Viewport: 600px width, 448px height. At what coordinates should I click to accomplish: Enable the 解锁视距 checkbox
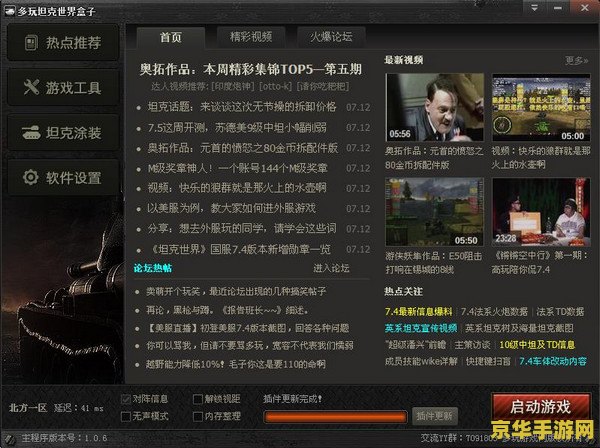pos(198,399)
